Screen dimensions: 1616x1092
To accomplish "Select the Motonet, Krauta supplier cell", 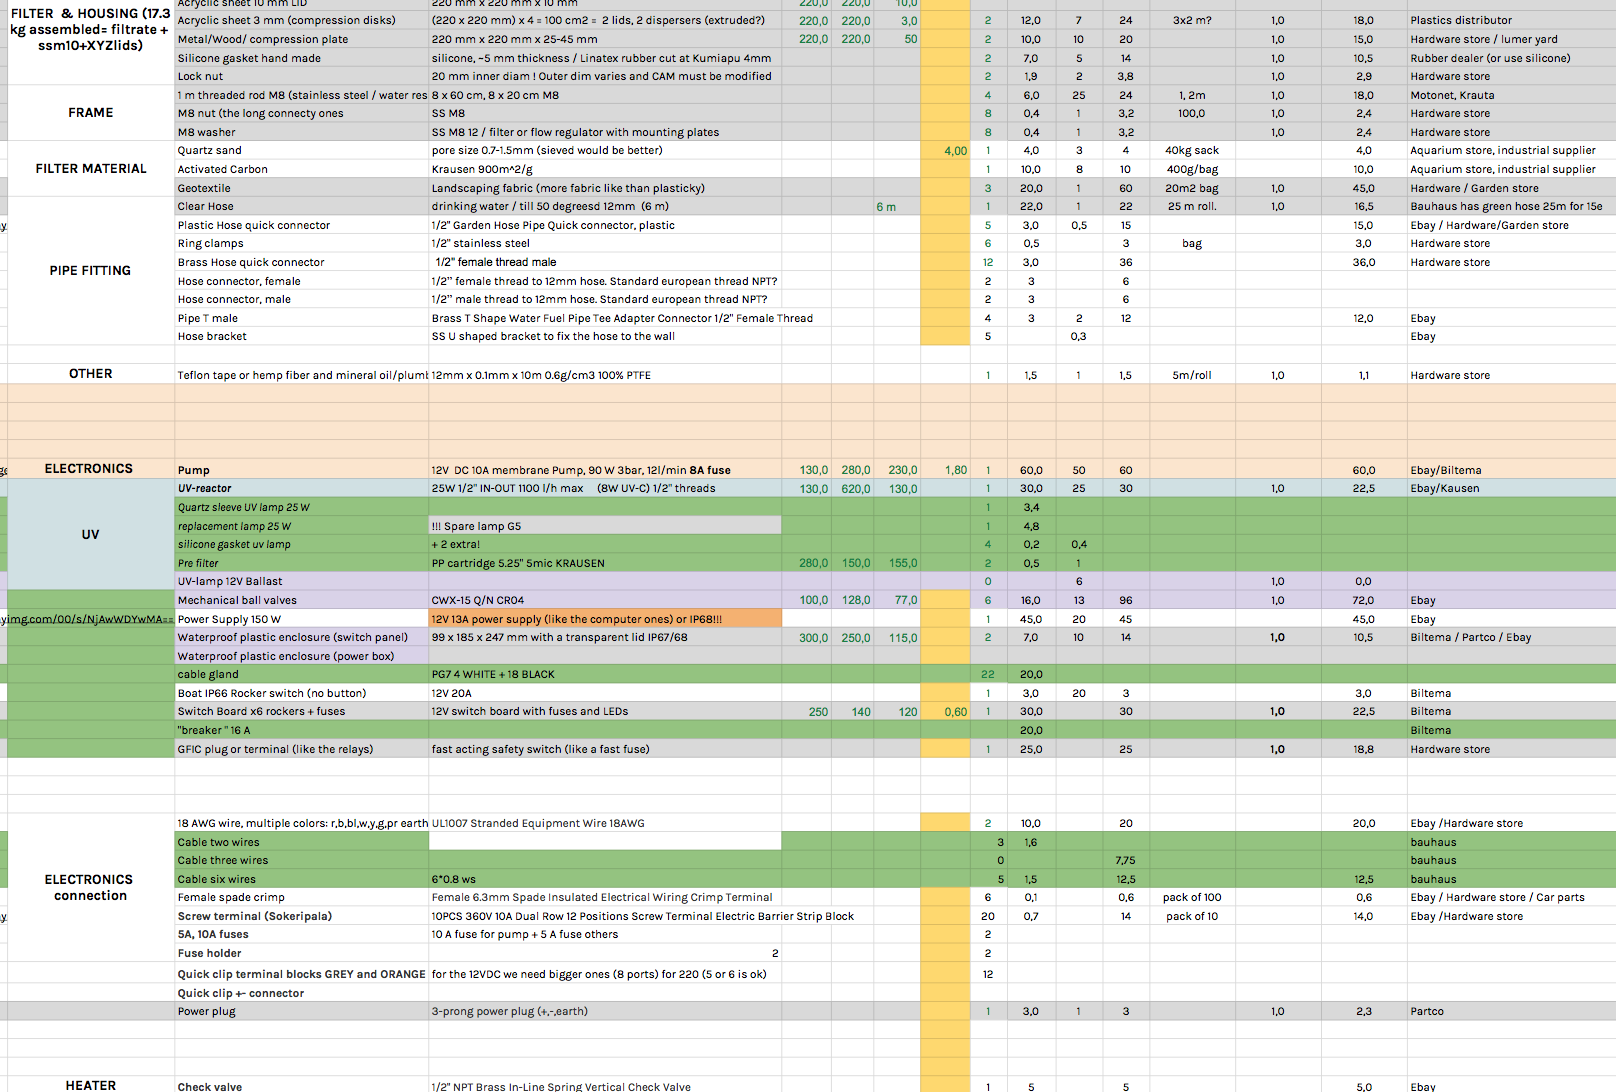I will tap(1511, 96).
